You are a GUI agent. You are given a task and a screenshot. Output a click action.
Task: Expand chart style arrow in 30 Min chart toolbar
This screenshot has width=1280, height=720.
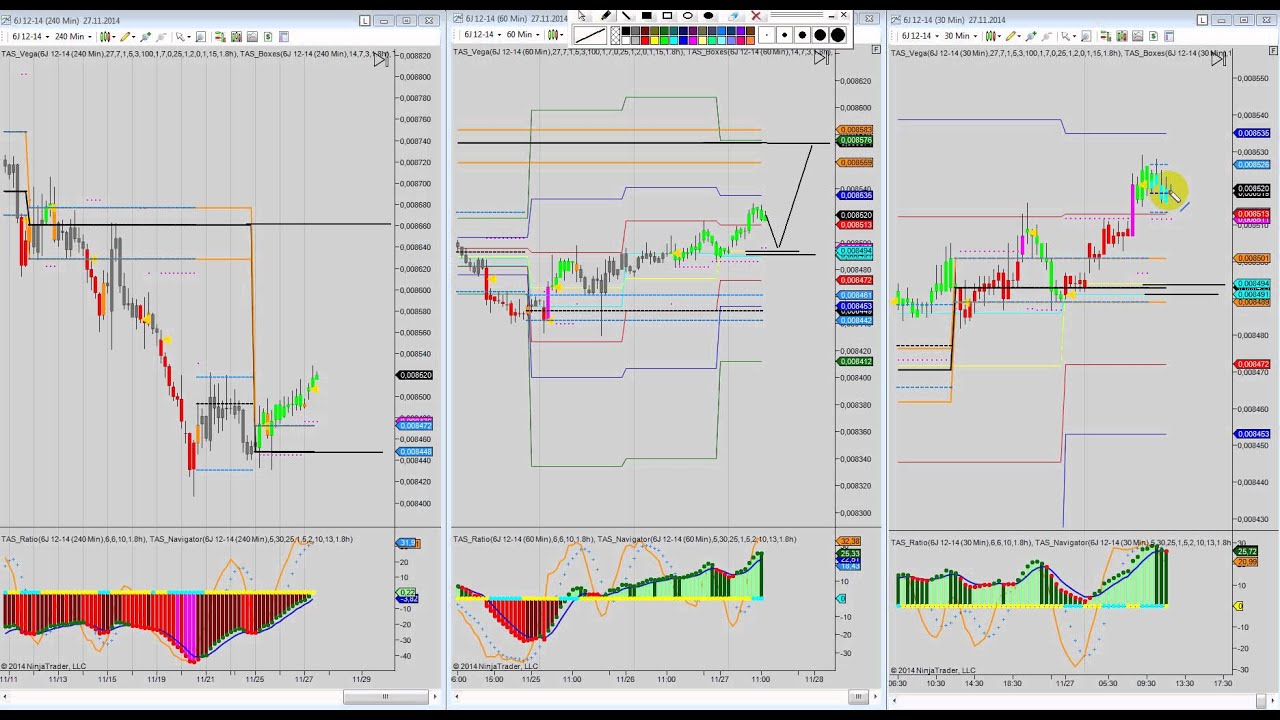click(1000, 36)
